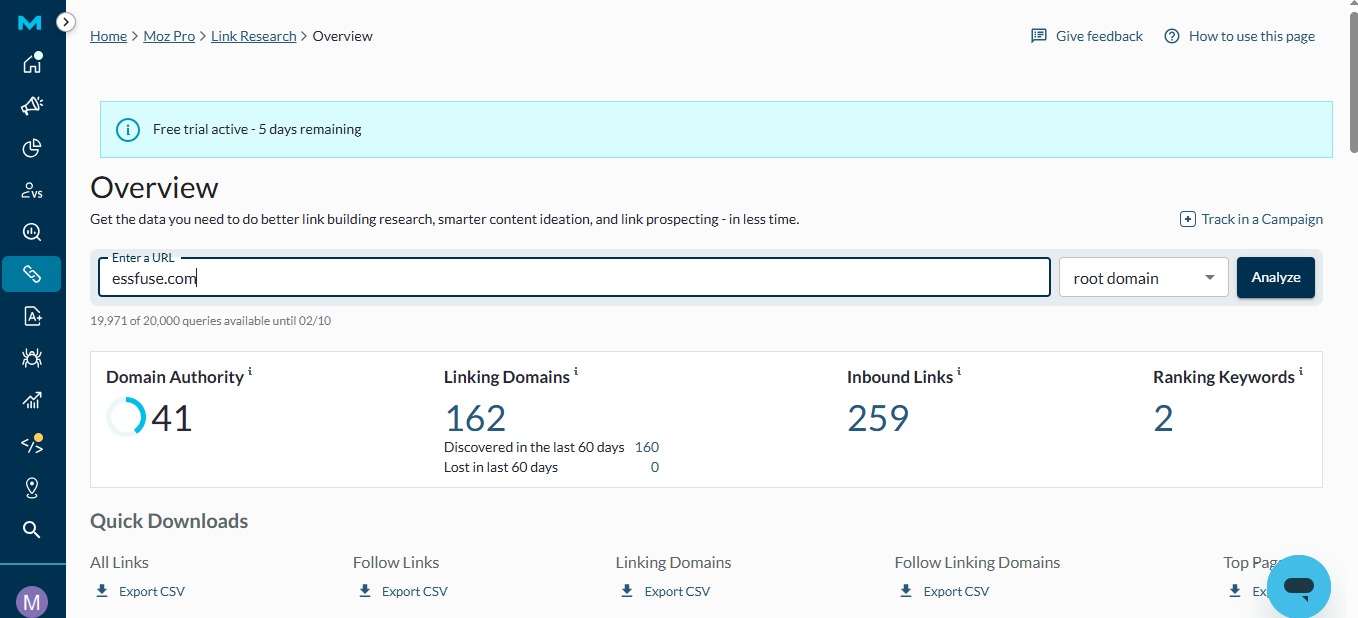1358x618 pixels.
Task: Click the Linking Domains count 162
Action: [475, 418]
